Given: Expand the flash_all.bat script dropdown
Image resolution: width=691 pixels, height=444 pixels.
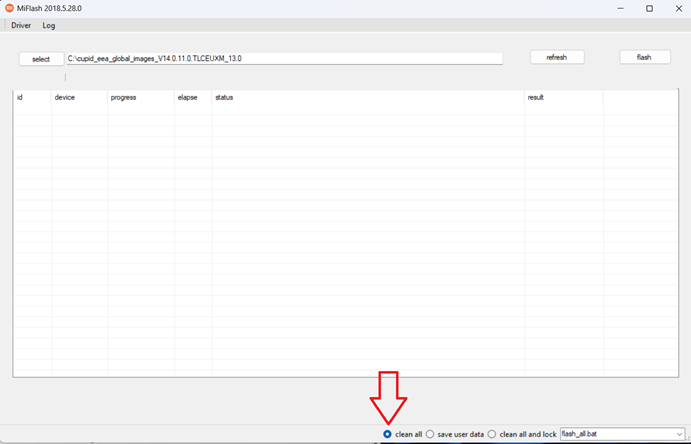Looking at the screenshot, I should coord(679,434).
